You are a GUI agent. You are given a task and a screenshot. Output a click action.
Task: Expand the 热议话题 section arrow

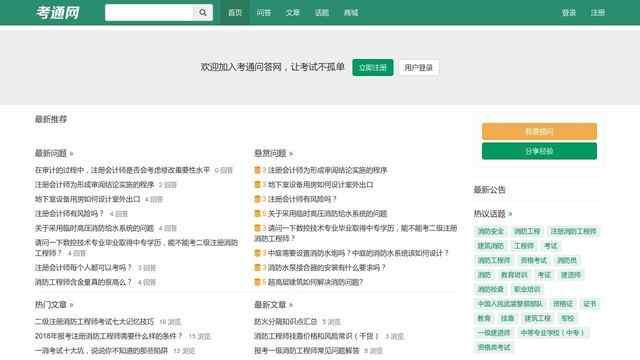tap(510, 214)
